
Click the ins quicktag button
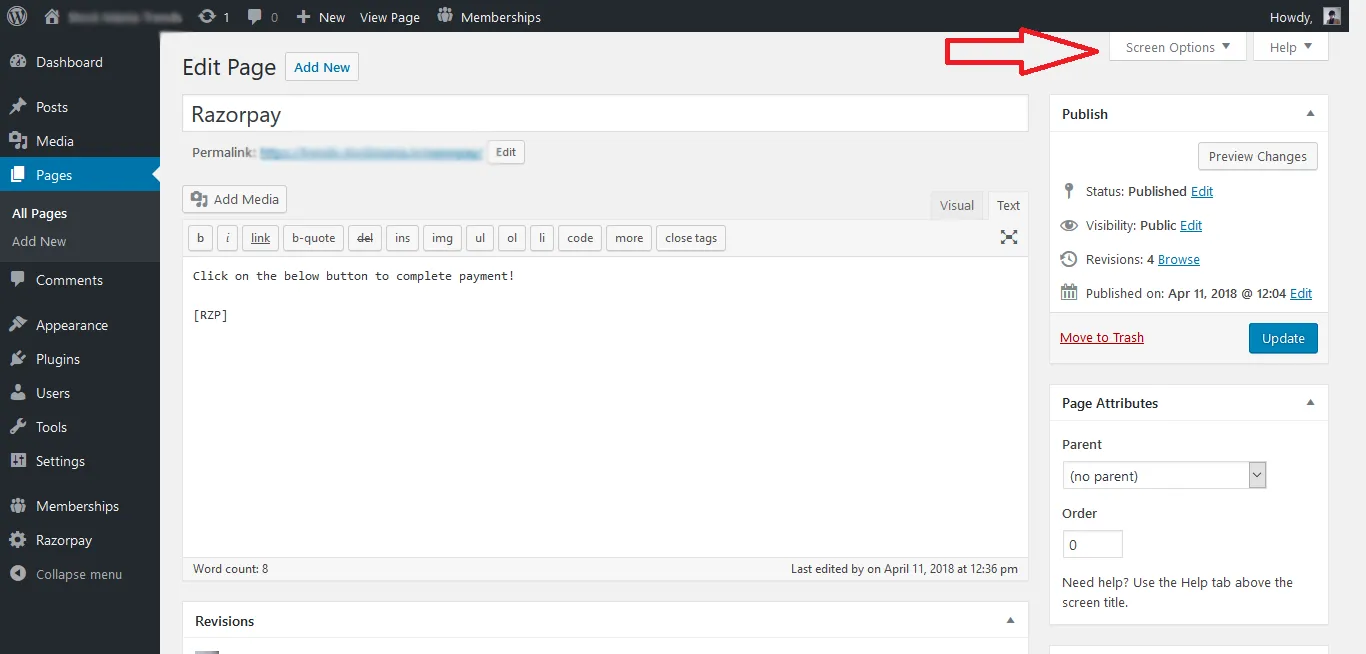pyautogui.click(x=402, y=238)
